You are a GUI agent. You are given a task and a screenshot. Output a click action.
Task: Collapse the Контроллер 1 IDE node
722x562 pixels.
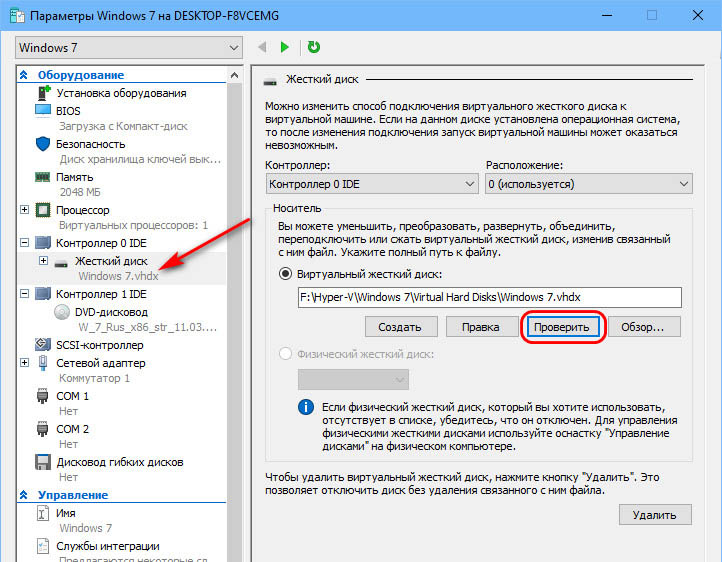25,294
